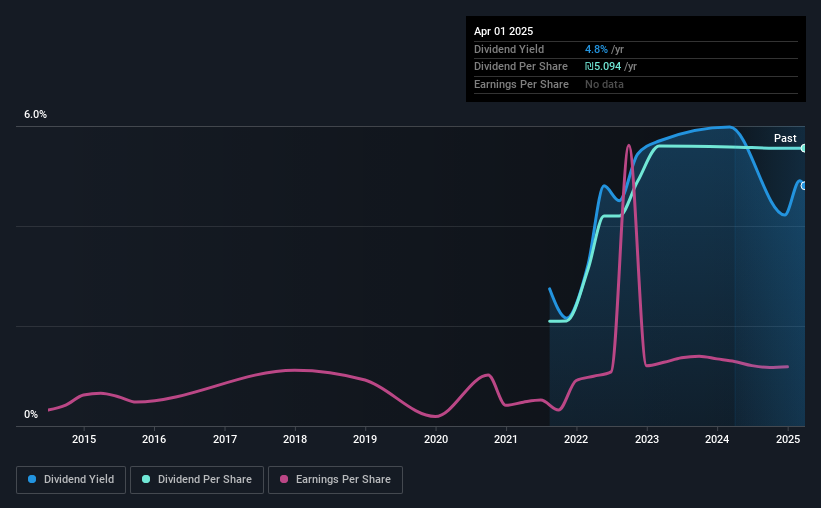Click the 0% y-axis label
Screen dimensions: 821x508
31,414
